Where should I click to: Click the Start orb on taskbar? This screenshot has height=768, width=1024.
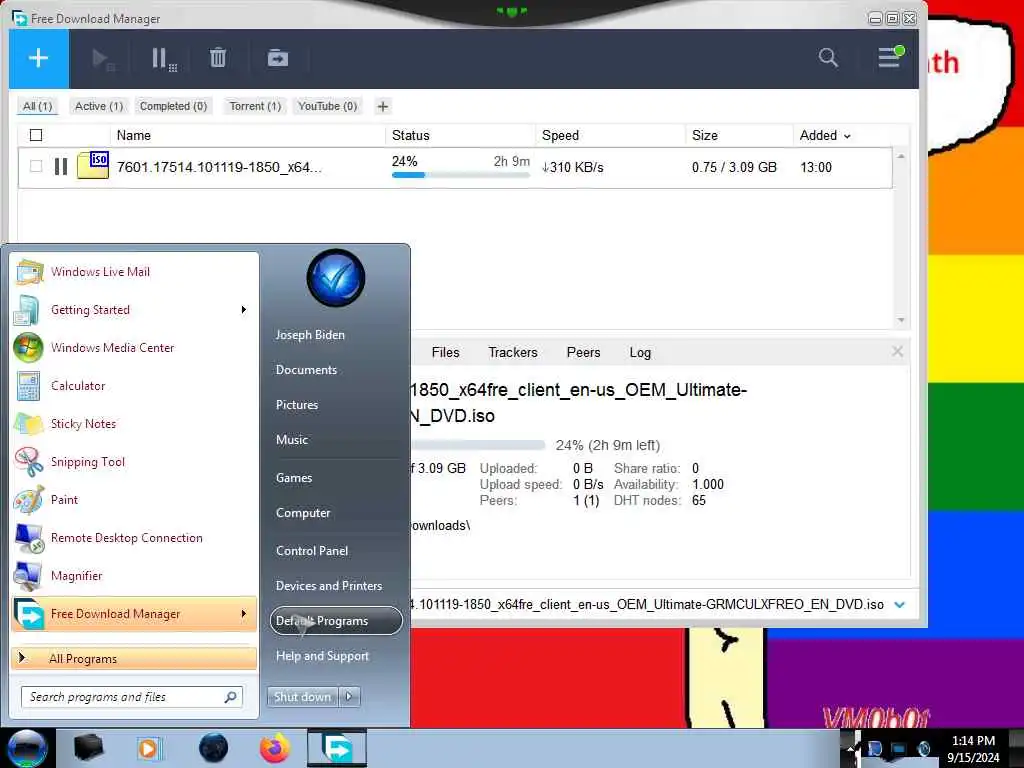[x=27, y=748]
